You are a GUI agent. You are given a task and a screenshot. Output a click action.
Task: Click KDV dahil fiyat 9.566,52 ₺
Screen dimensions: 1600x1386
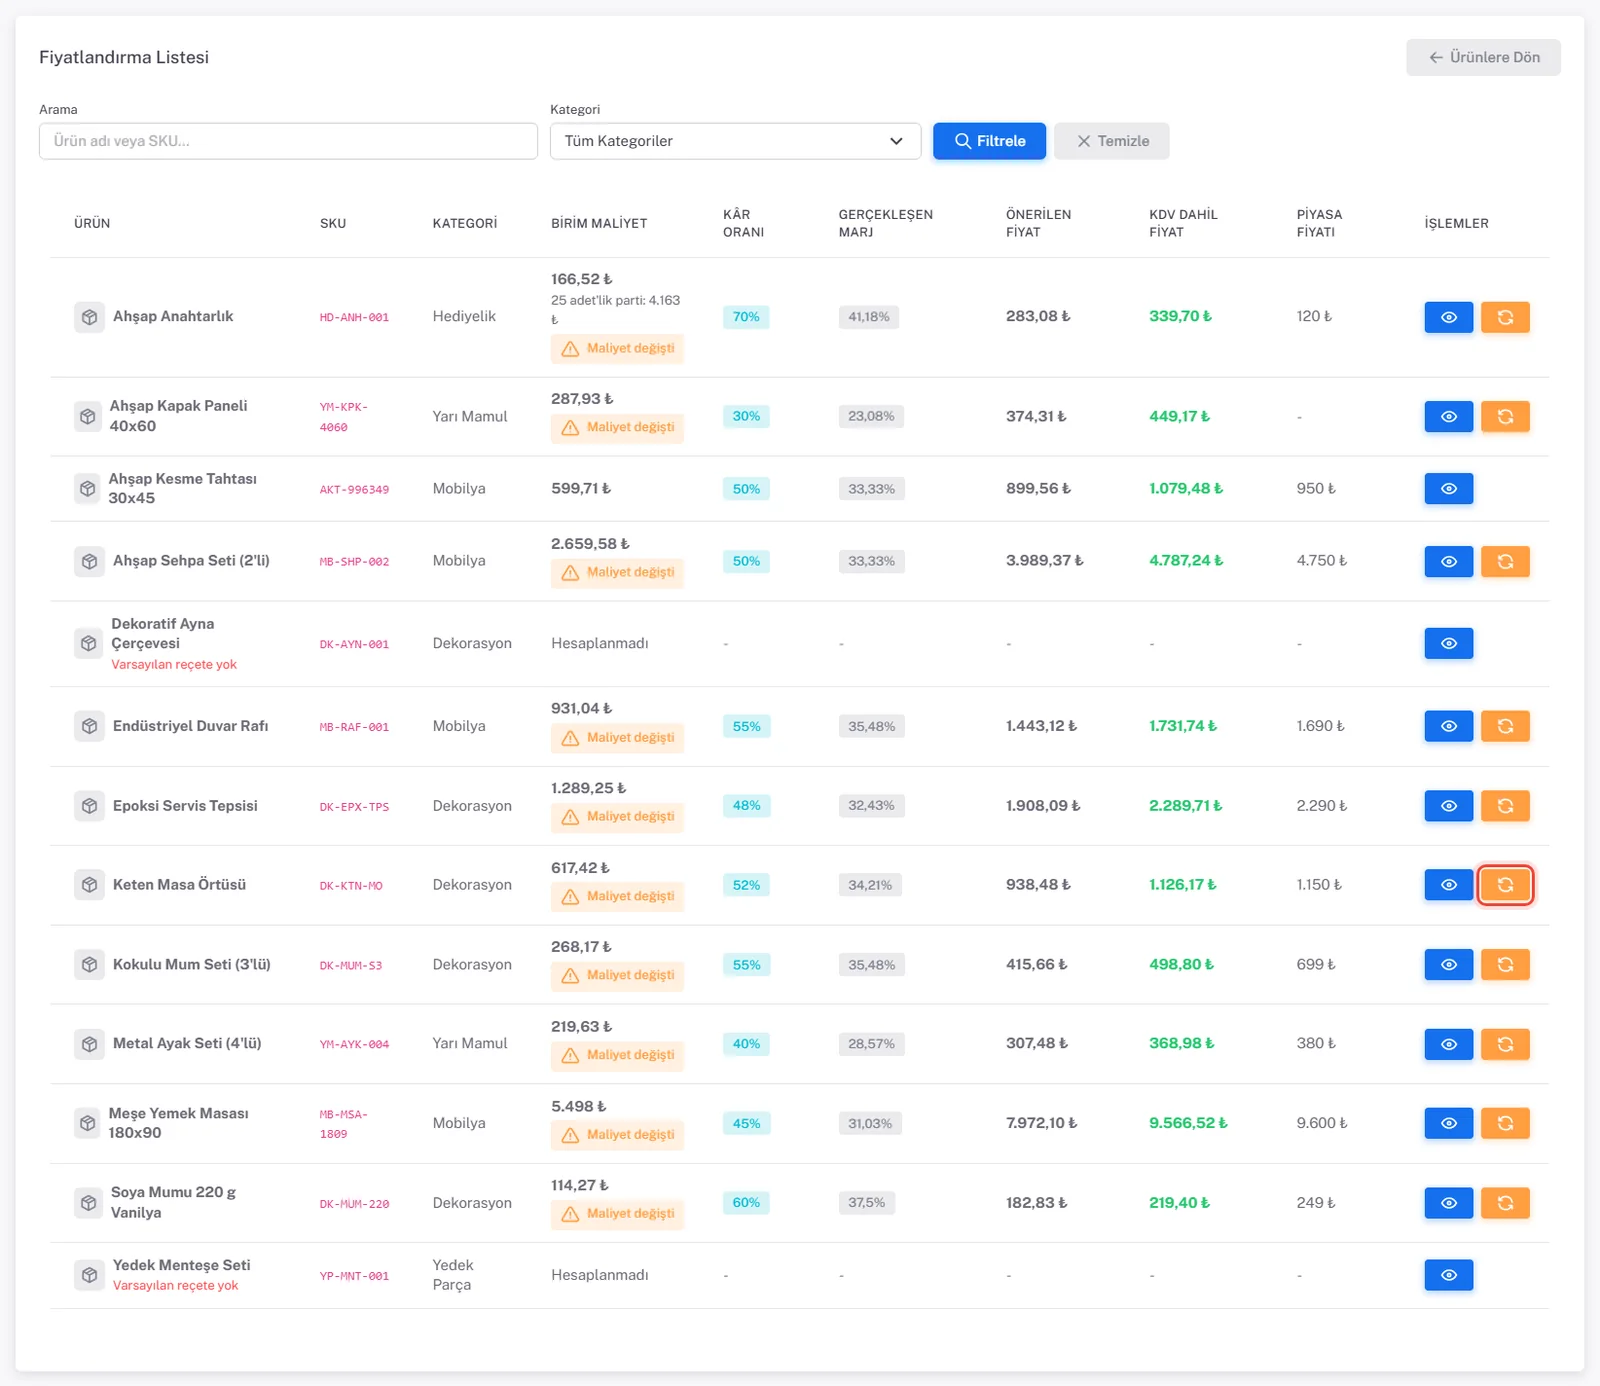click(x=1188, y=1123)
